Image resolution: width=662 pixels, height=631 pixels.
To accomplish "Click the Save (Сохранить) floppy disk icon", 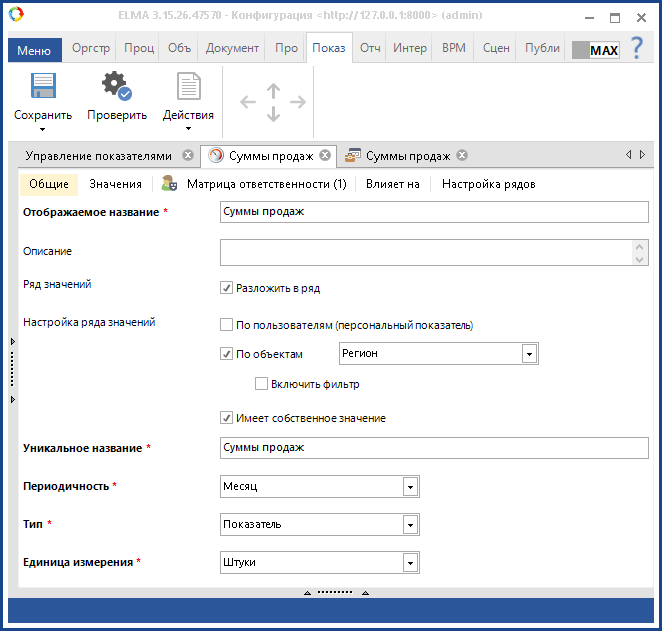I will 42,87.
